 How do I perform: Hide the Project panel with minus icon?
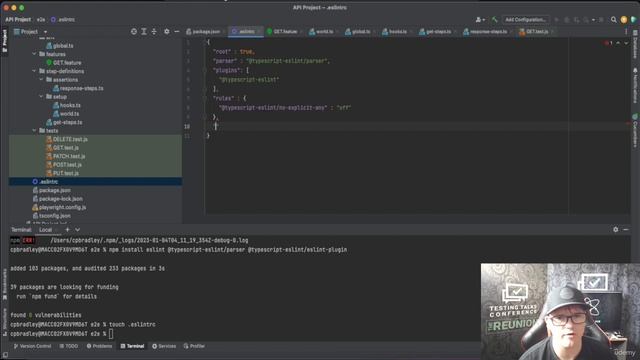(177, 31)
